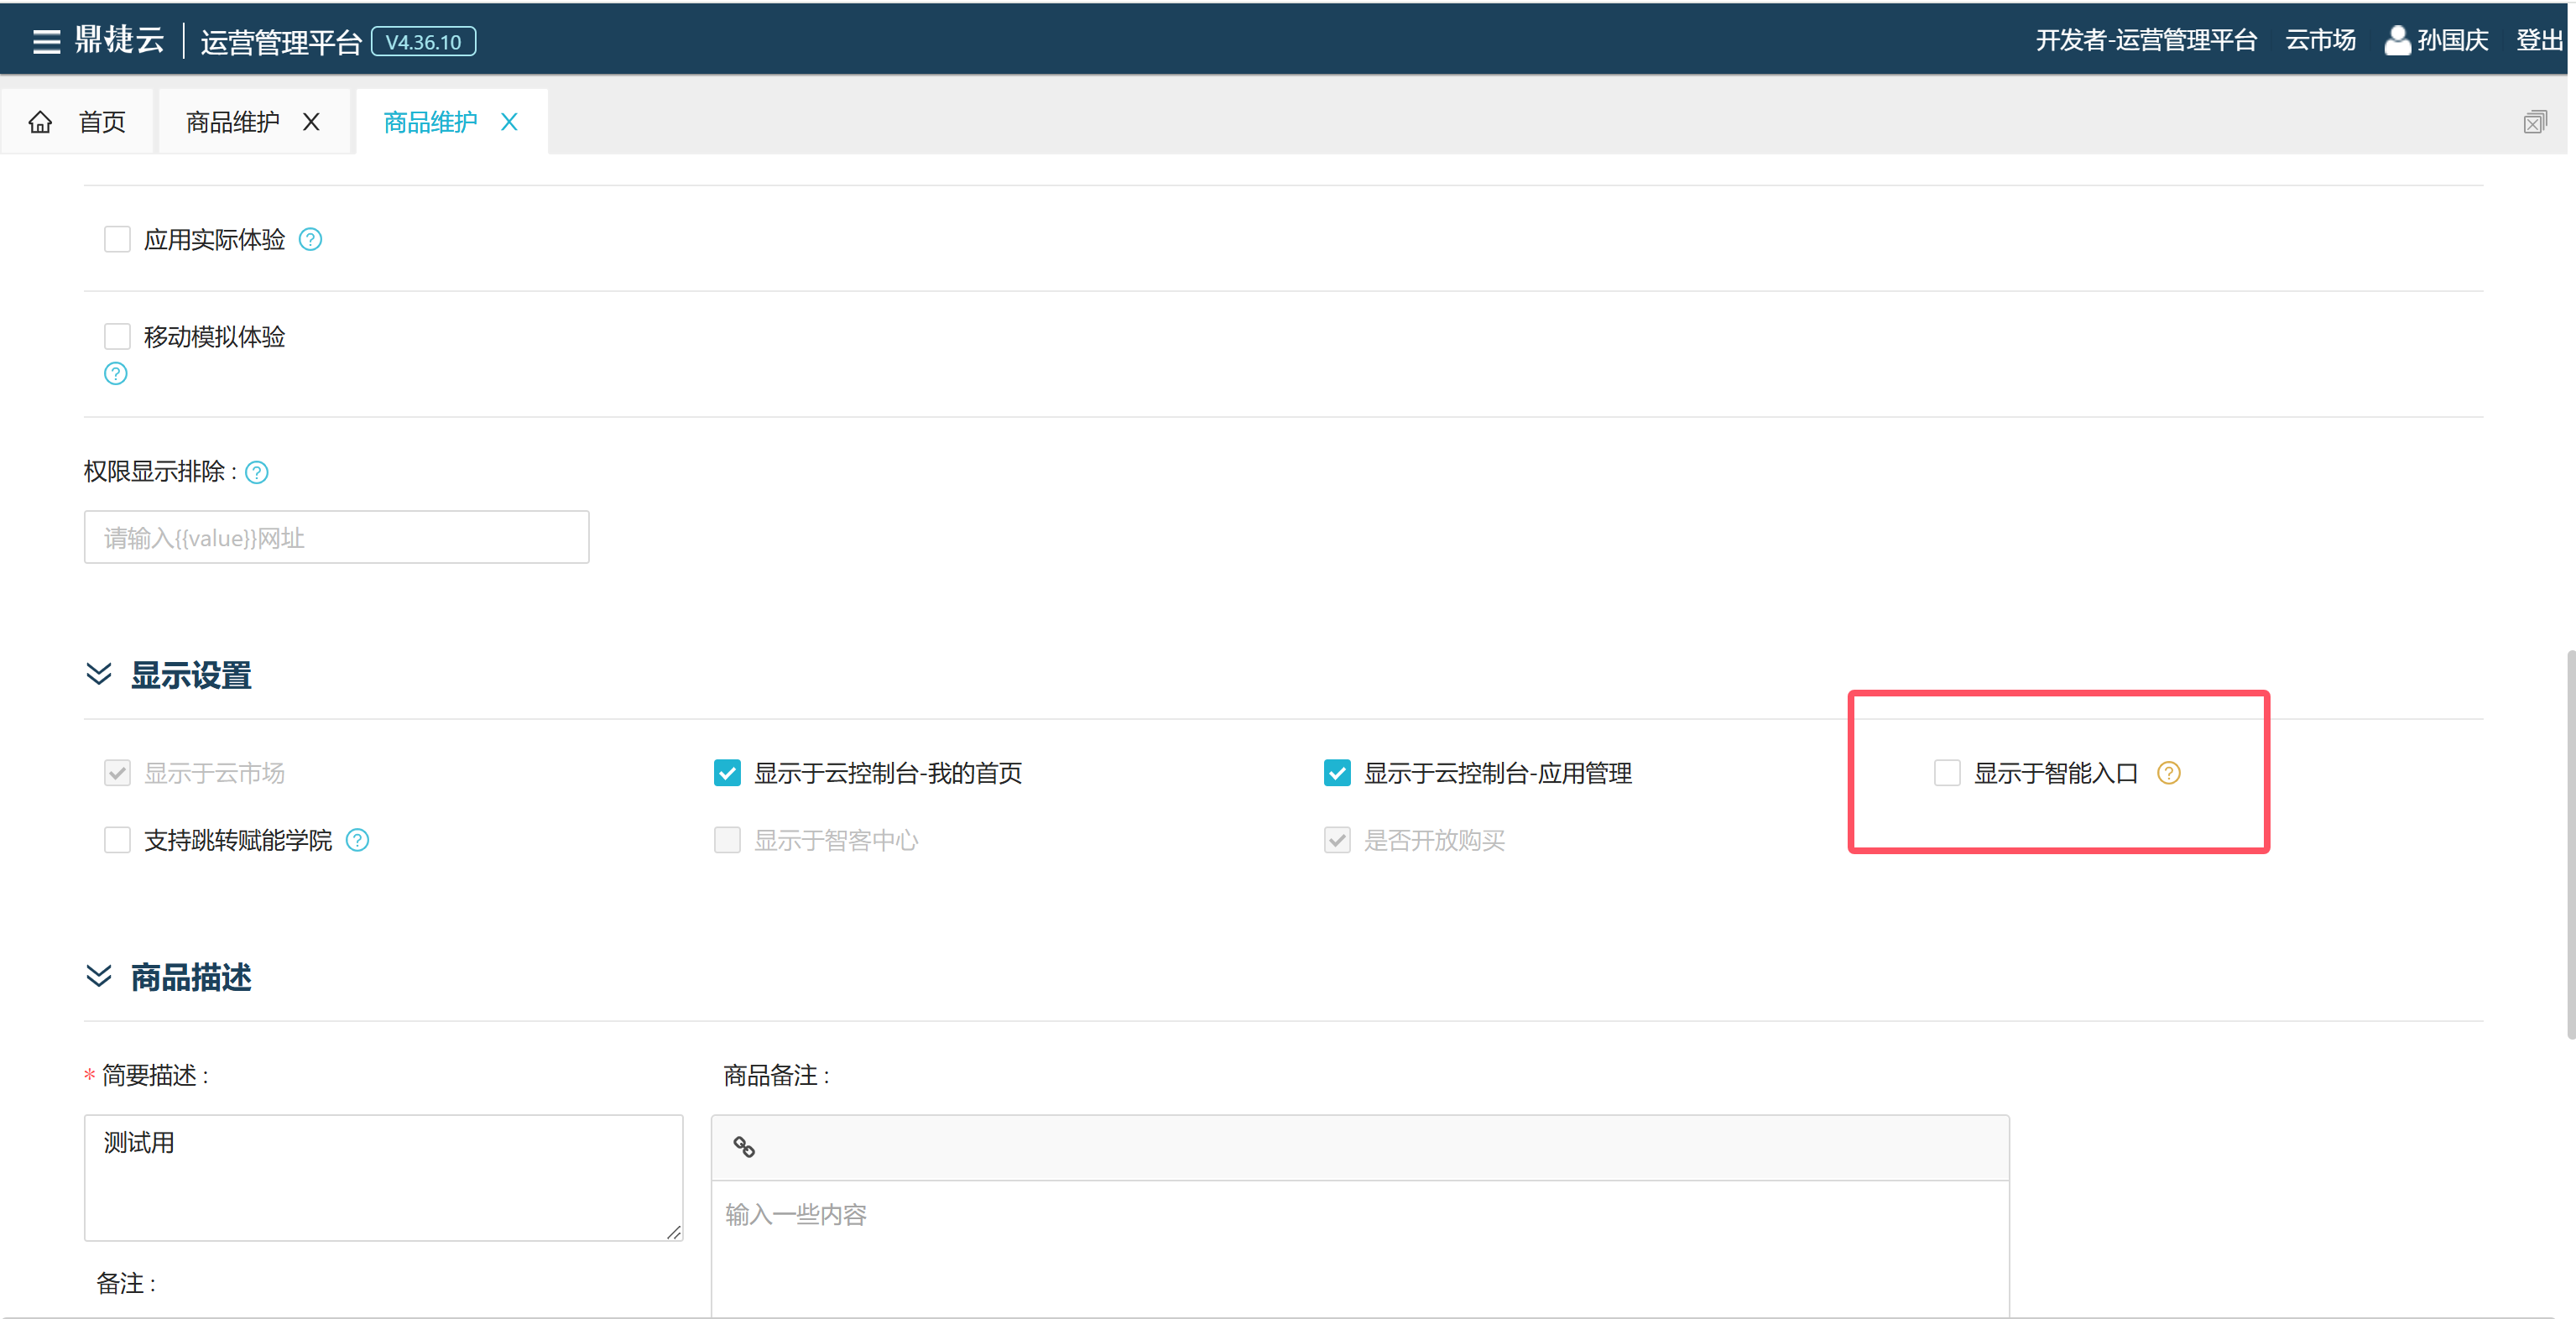This screenshot has height=1319, width=2576.
Task: Enable 显示于智能入口 checkbox
Action: pyautogui.click(x=1947, y=773)
